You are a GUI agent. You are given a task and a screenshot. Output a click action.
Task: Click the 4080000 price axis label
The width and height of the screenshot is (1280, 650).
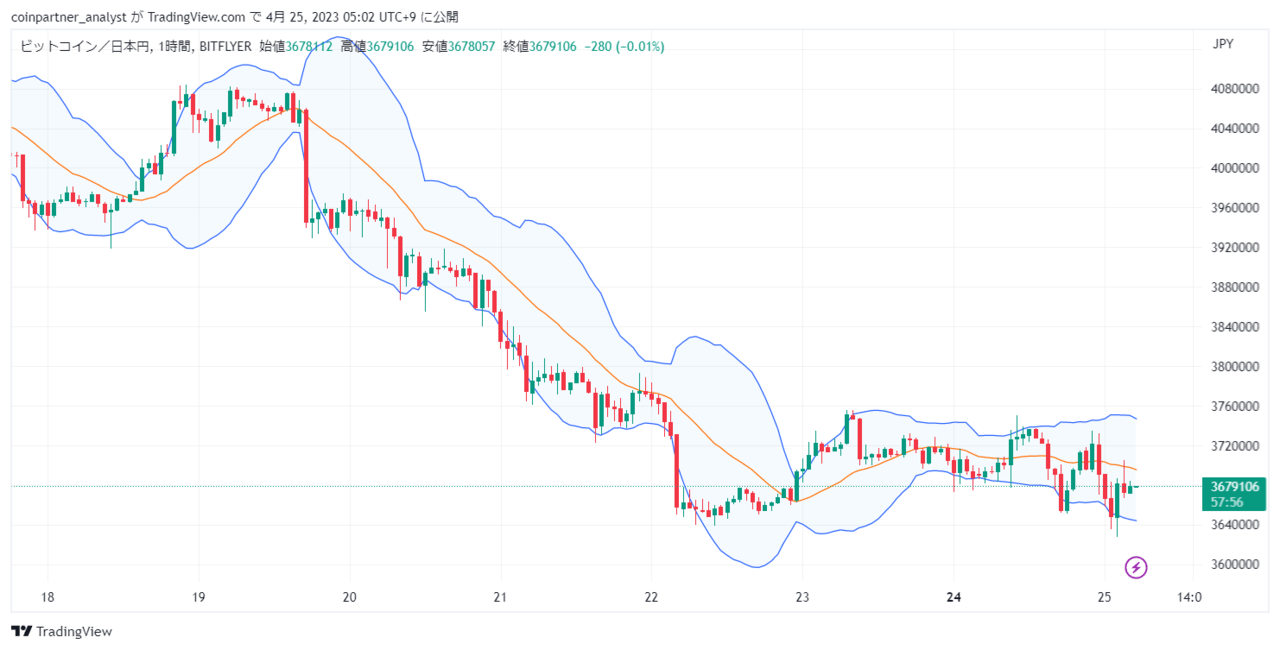1233,89
